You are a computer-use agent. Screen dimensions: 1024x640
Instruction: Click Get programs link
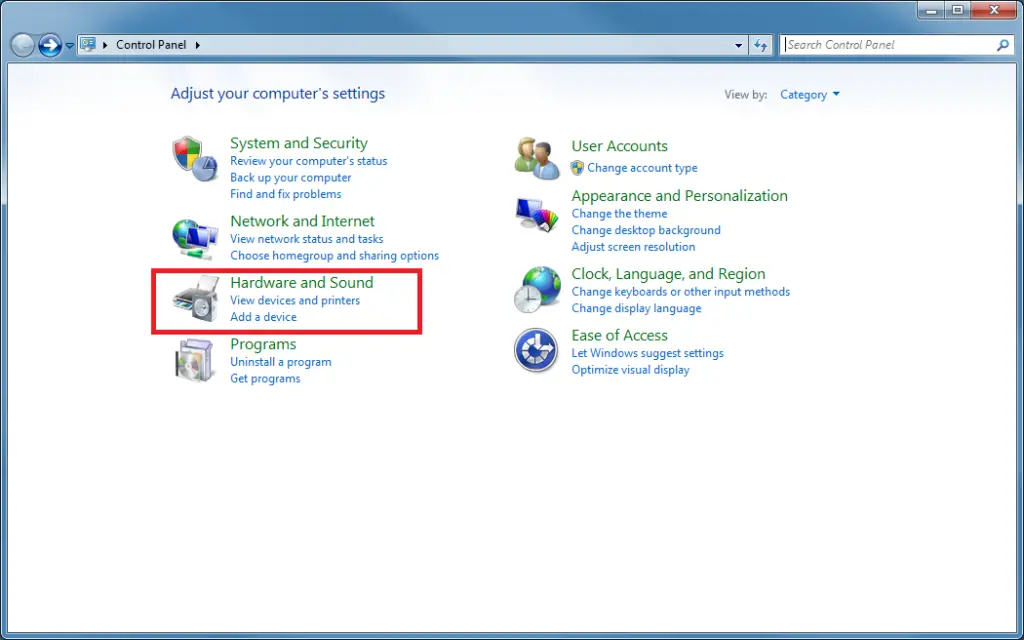click(265, 378)
